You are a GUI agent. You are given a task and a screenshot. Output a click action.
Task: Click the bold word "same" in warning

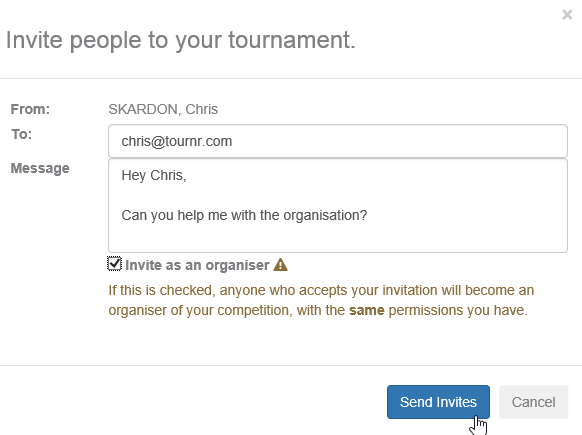[367, 310]
